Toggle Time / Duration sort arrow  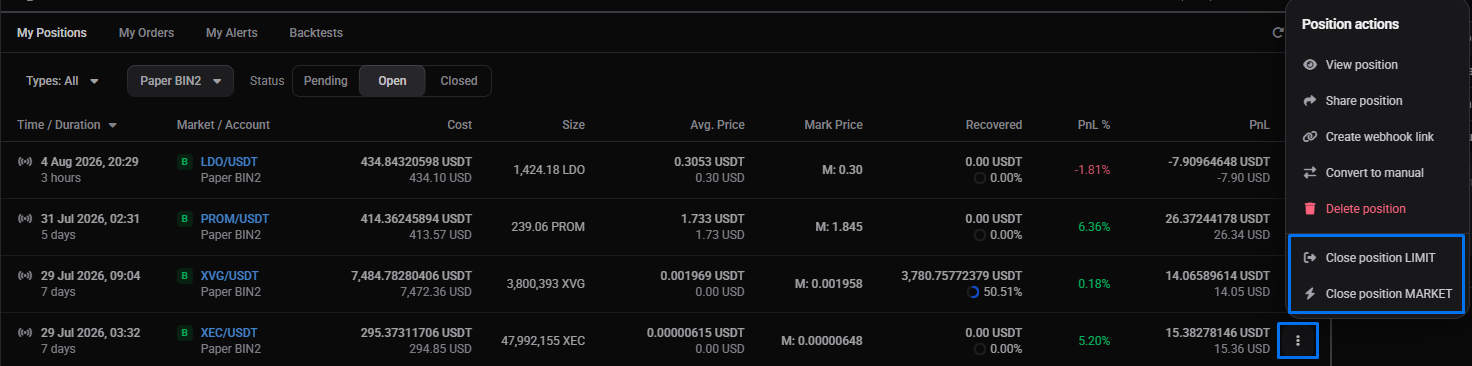(113, 125)
